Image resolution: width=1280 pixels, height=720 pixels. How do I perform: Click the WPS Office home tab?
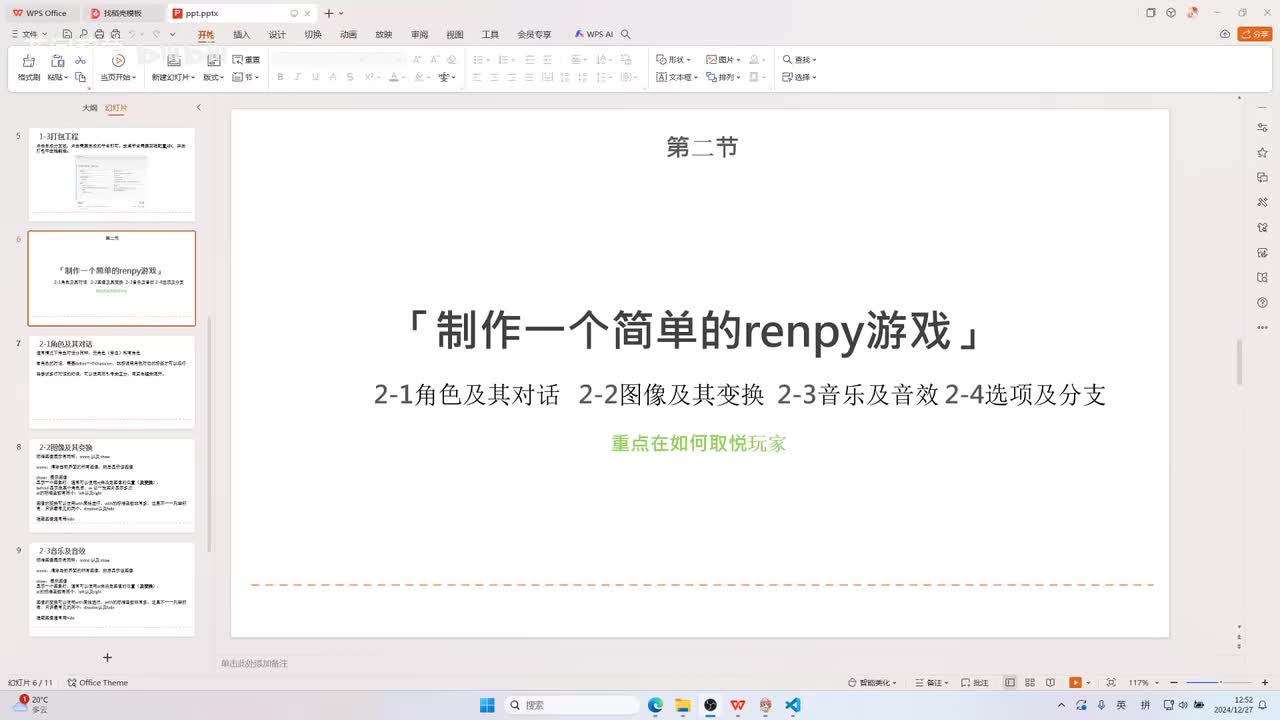click(x=40, y=13)
